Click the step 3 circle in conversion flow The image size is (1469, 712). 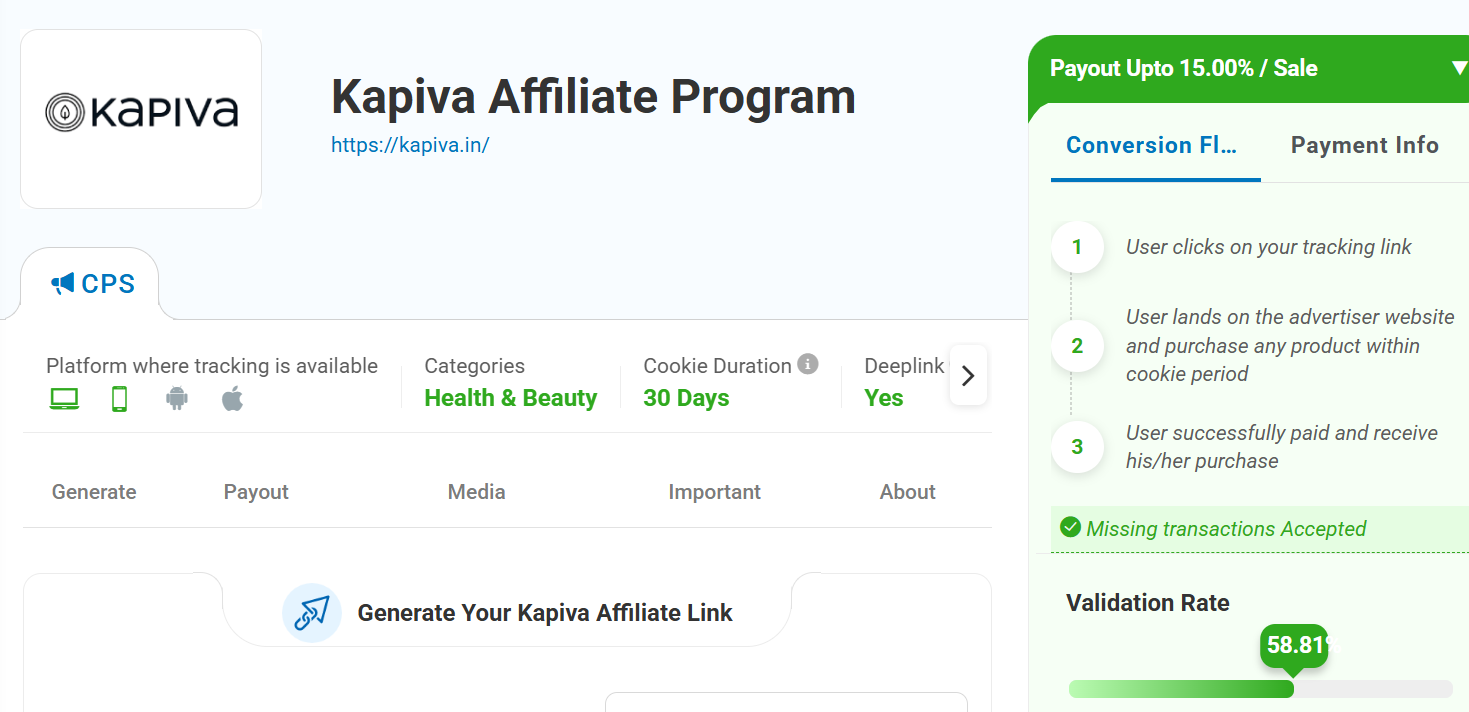point(1077,447)
